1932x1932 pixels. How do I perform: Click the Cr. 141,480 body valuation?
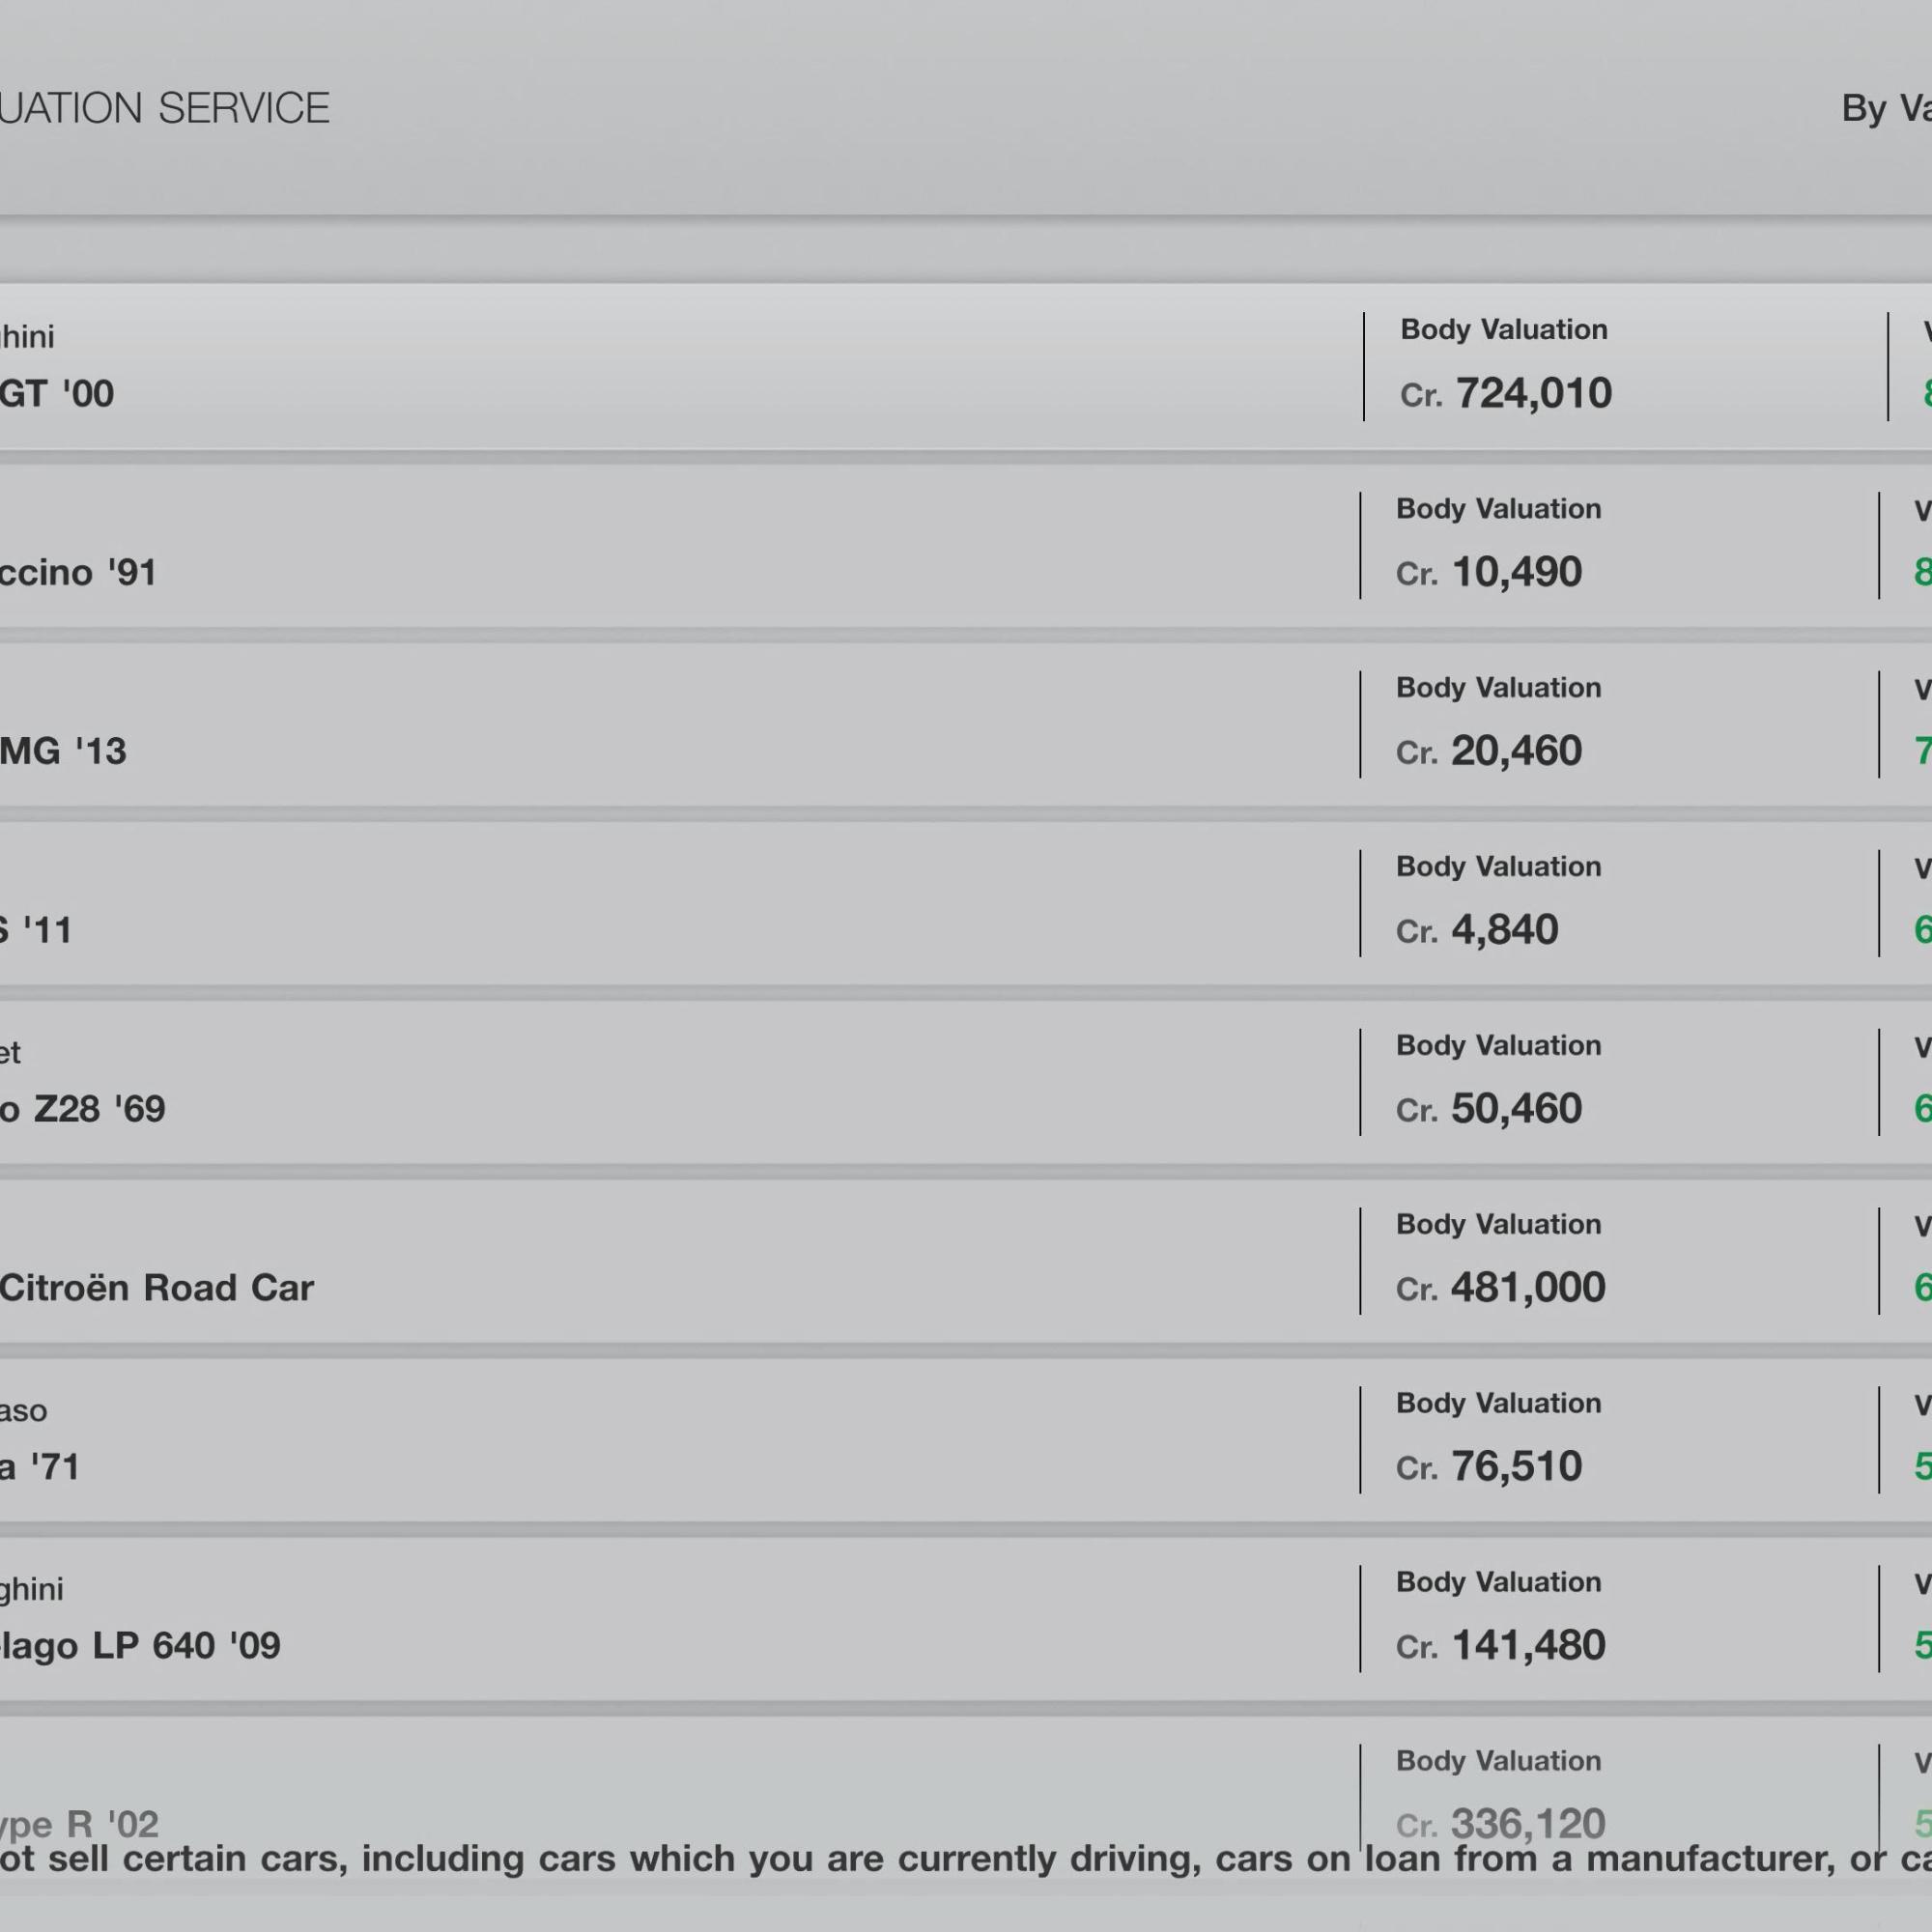pos(1502,1646)
